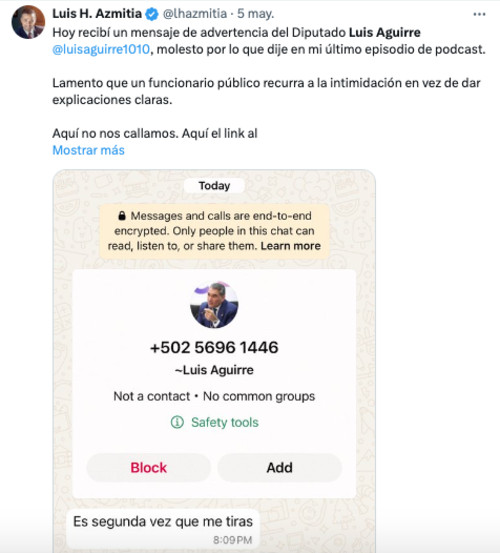Click Learn more in encryption notice
This screenshot has width=500, height=553.
pos(291,246)
